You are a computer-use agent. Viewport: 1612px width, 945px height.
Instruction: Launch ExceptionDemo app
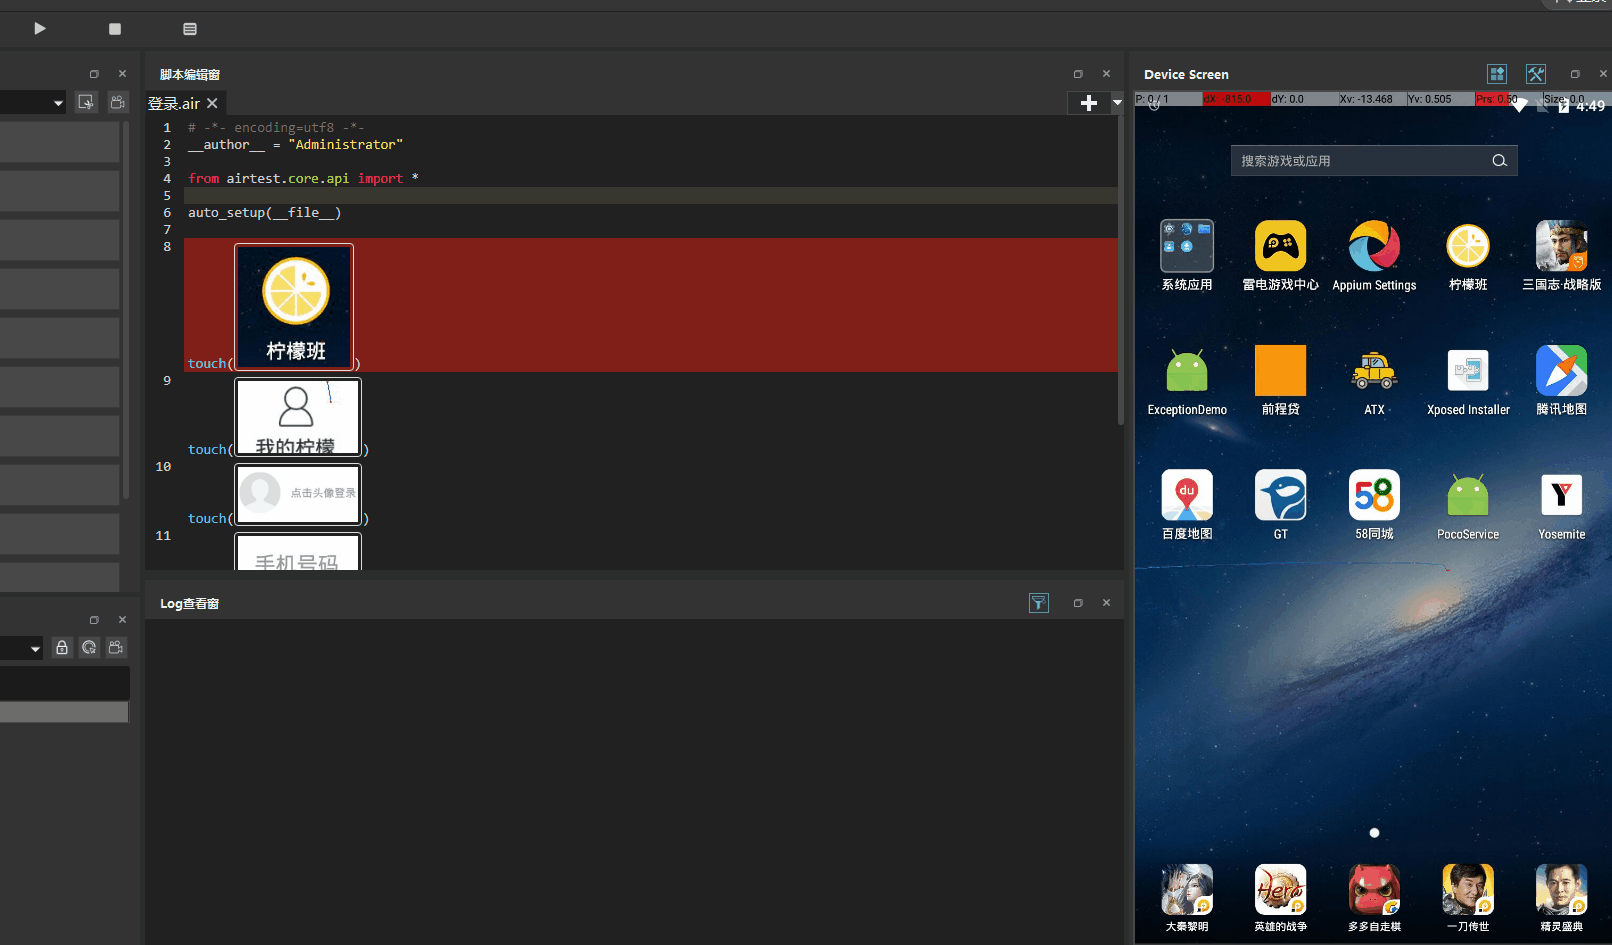[1187, 381]
